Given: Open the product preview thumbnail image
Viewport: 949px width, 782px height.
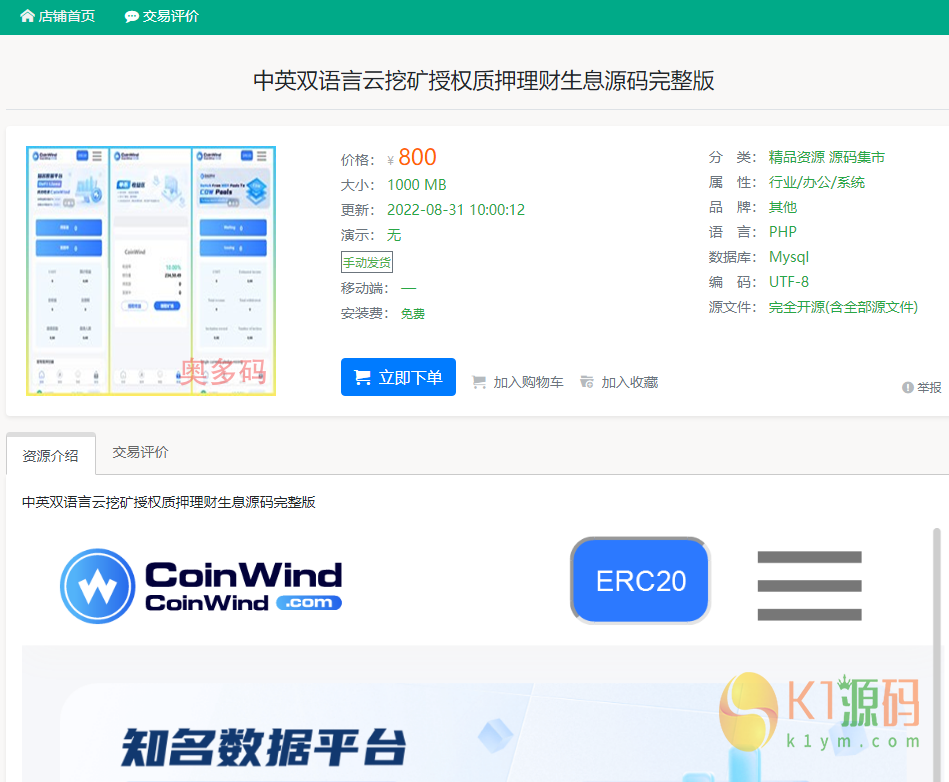Looking at the screenshot, I should coord(151,271).
